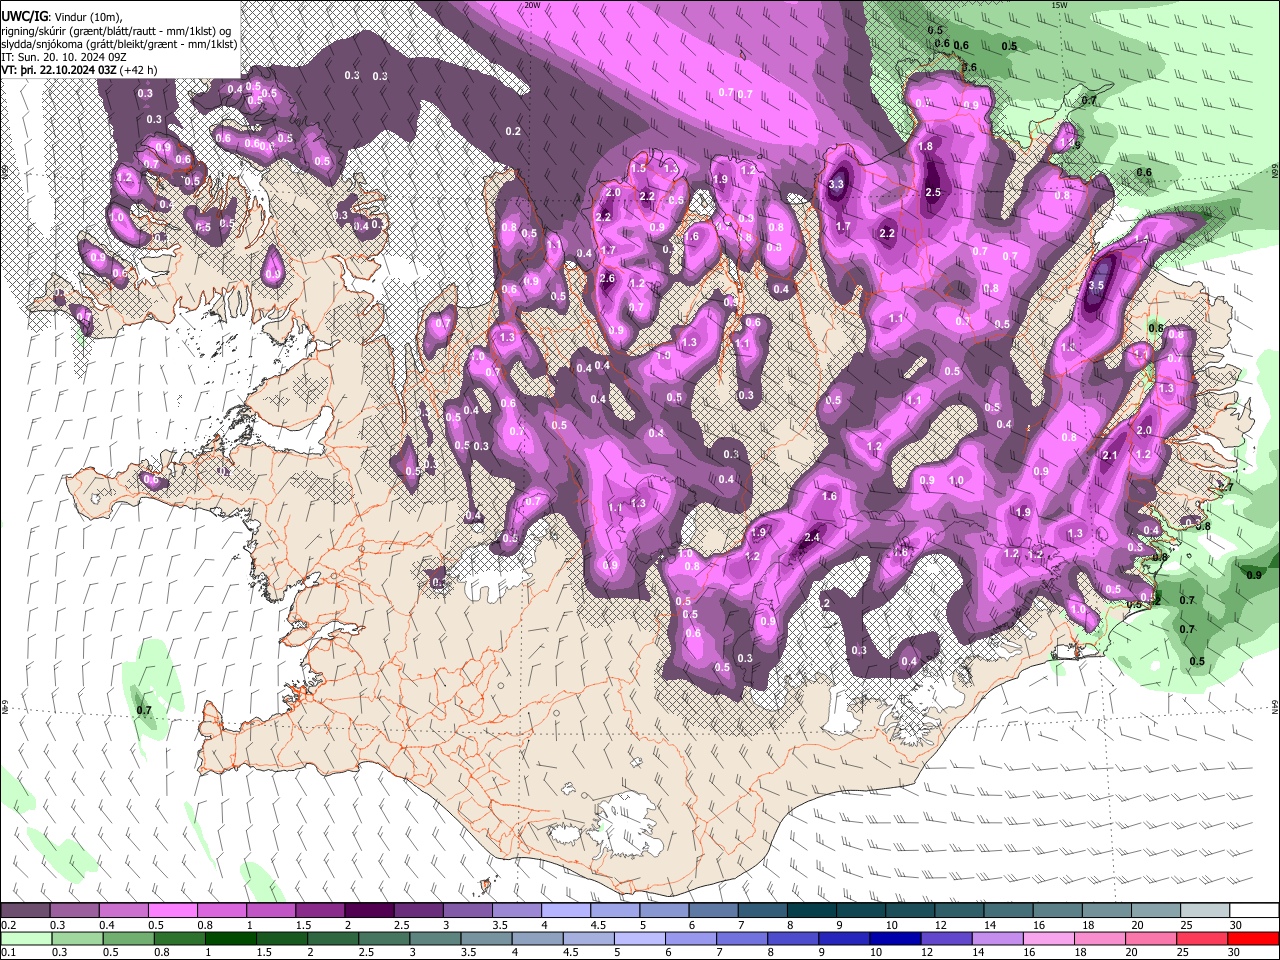
Task: Click the 1.5 swatch in the upper legend row
Action: [320, 911]
